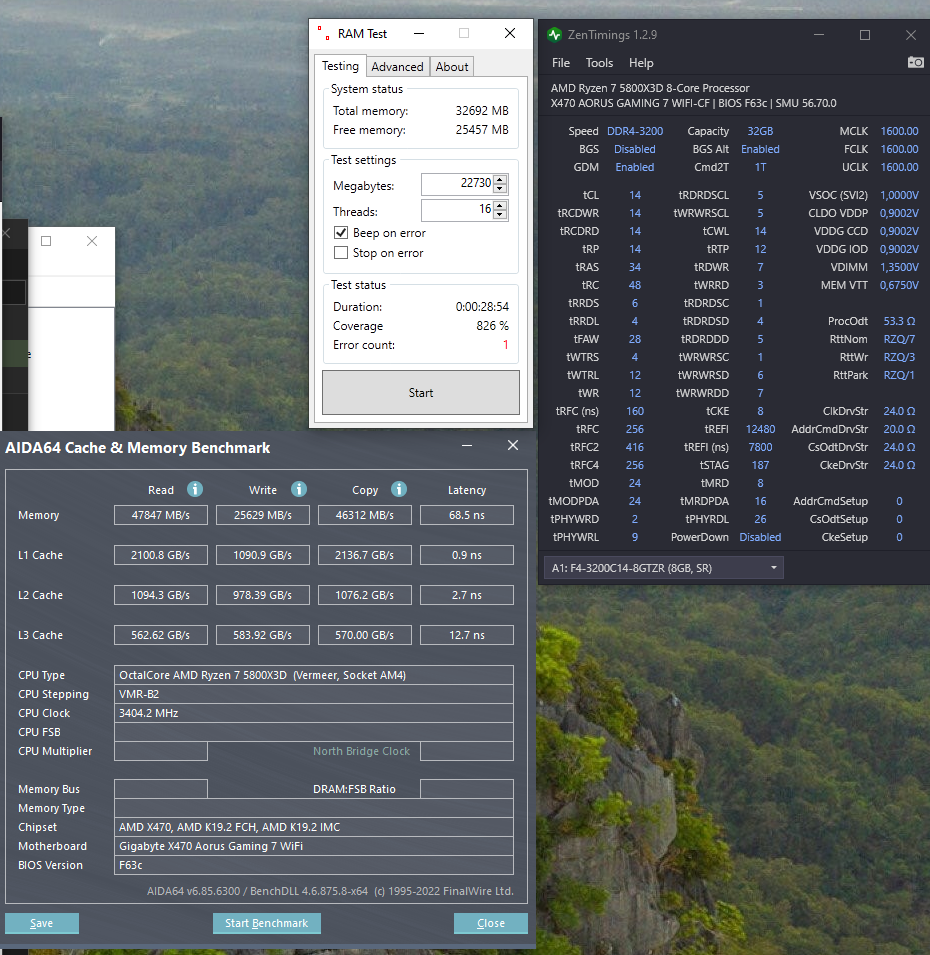930x955 pixels.
Task: Toggle the Beep on error checkbox
Action: [x=341, y=233]
